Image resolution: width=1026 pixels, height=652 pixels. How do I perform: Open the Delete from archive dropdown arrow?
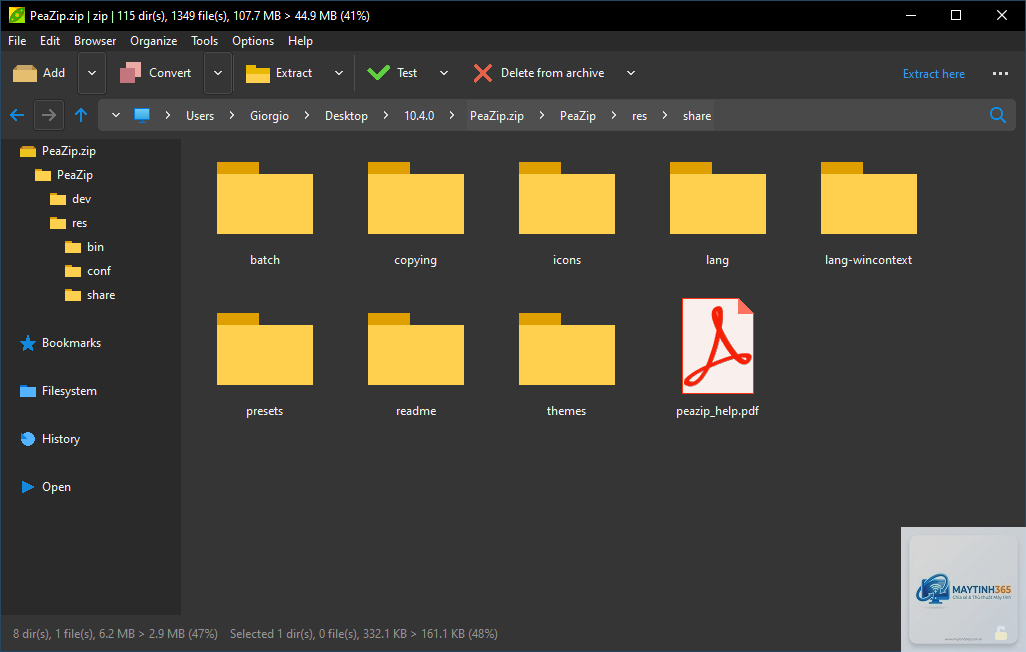coord(631,73)
